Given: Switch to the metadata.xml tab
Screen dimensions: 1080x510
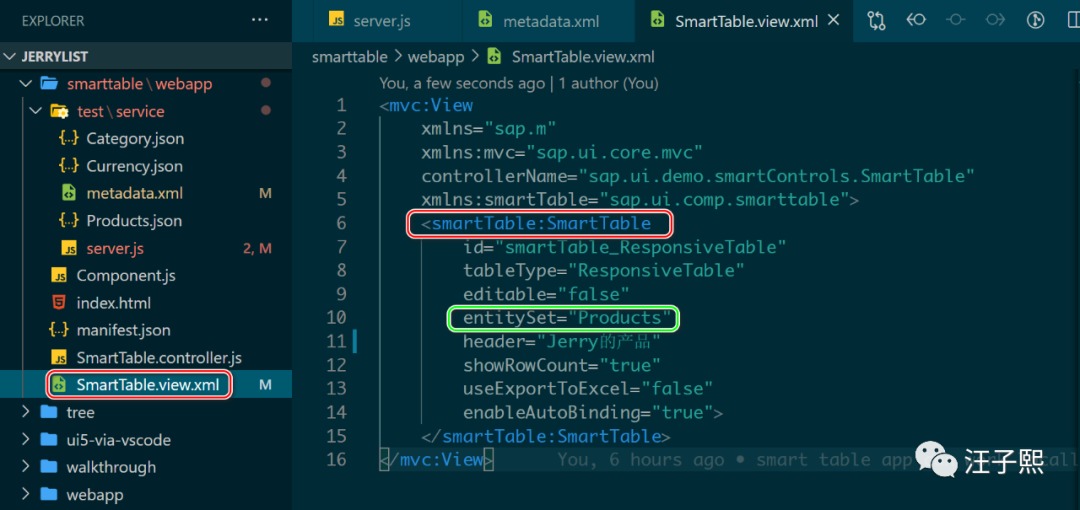Looking at the screenshot, I should click(551, 21).
